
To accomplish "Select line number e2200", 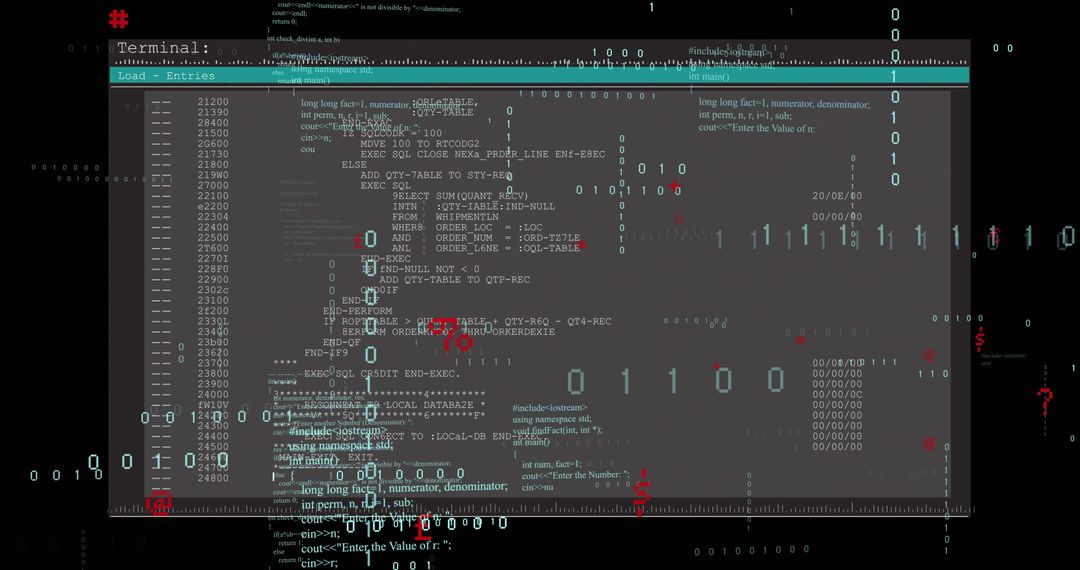I will point(213,207).
